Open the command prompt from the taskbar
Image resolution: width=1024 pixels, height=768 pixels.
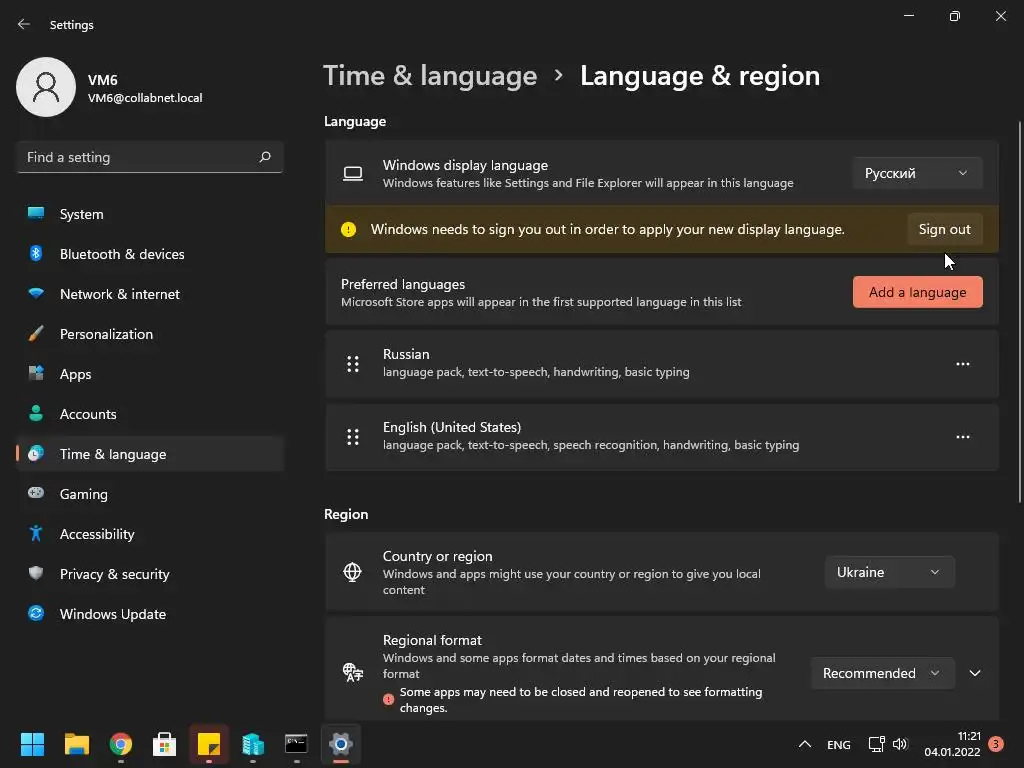pyautogui.click(x=296, y=744)
